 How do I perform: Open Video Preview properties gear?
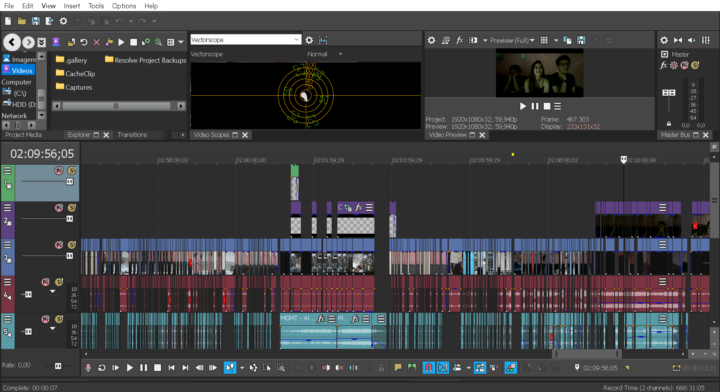[431, 40]
